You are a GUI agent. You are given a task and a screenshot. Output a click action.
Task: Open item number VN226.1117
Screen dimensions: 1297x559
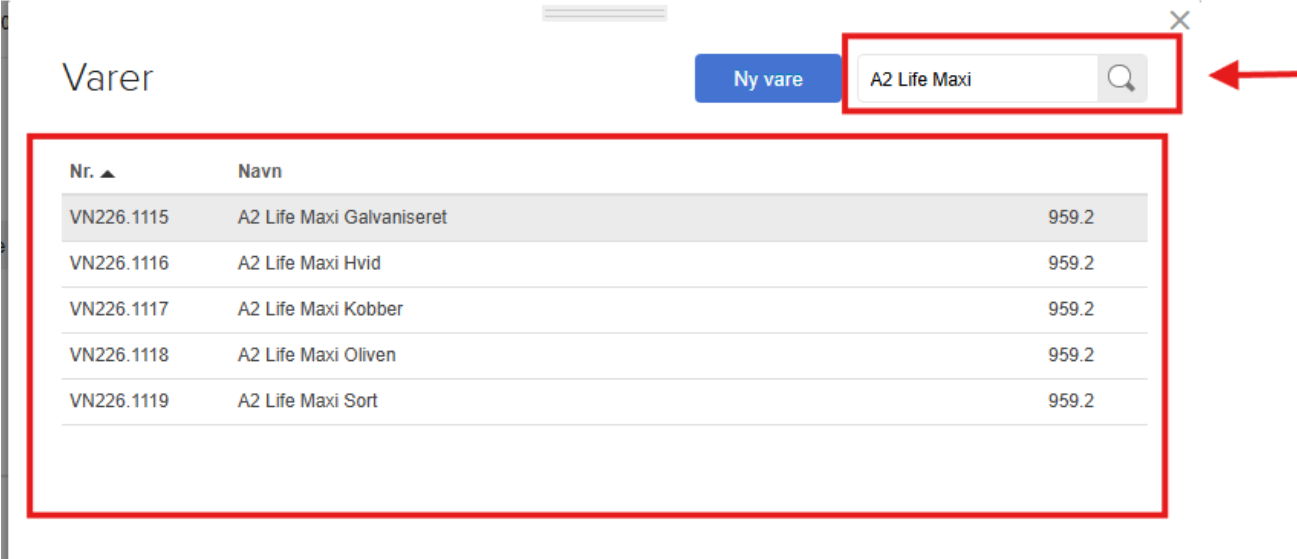(119, 309)
